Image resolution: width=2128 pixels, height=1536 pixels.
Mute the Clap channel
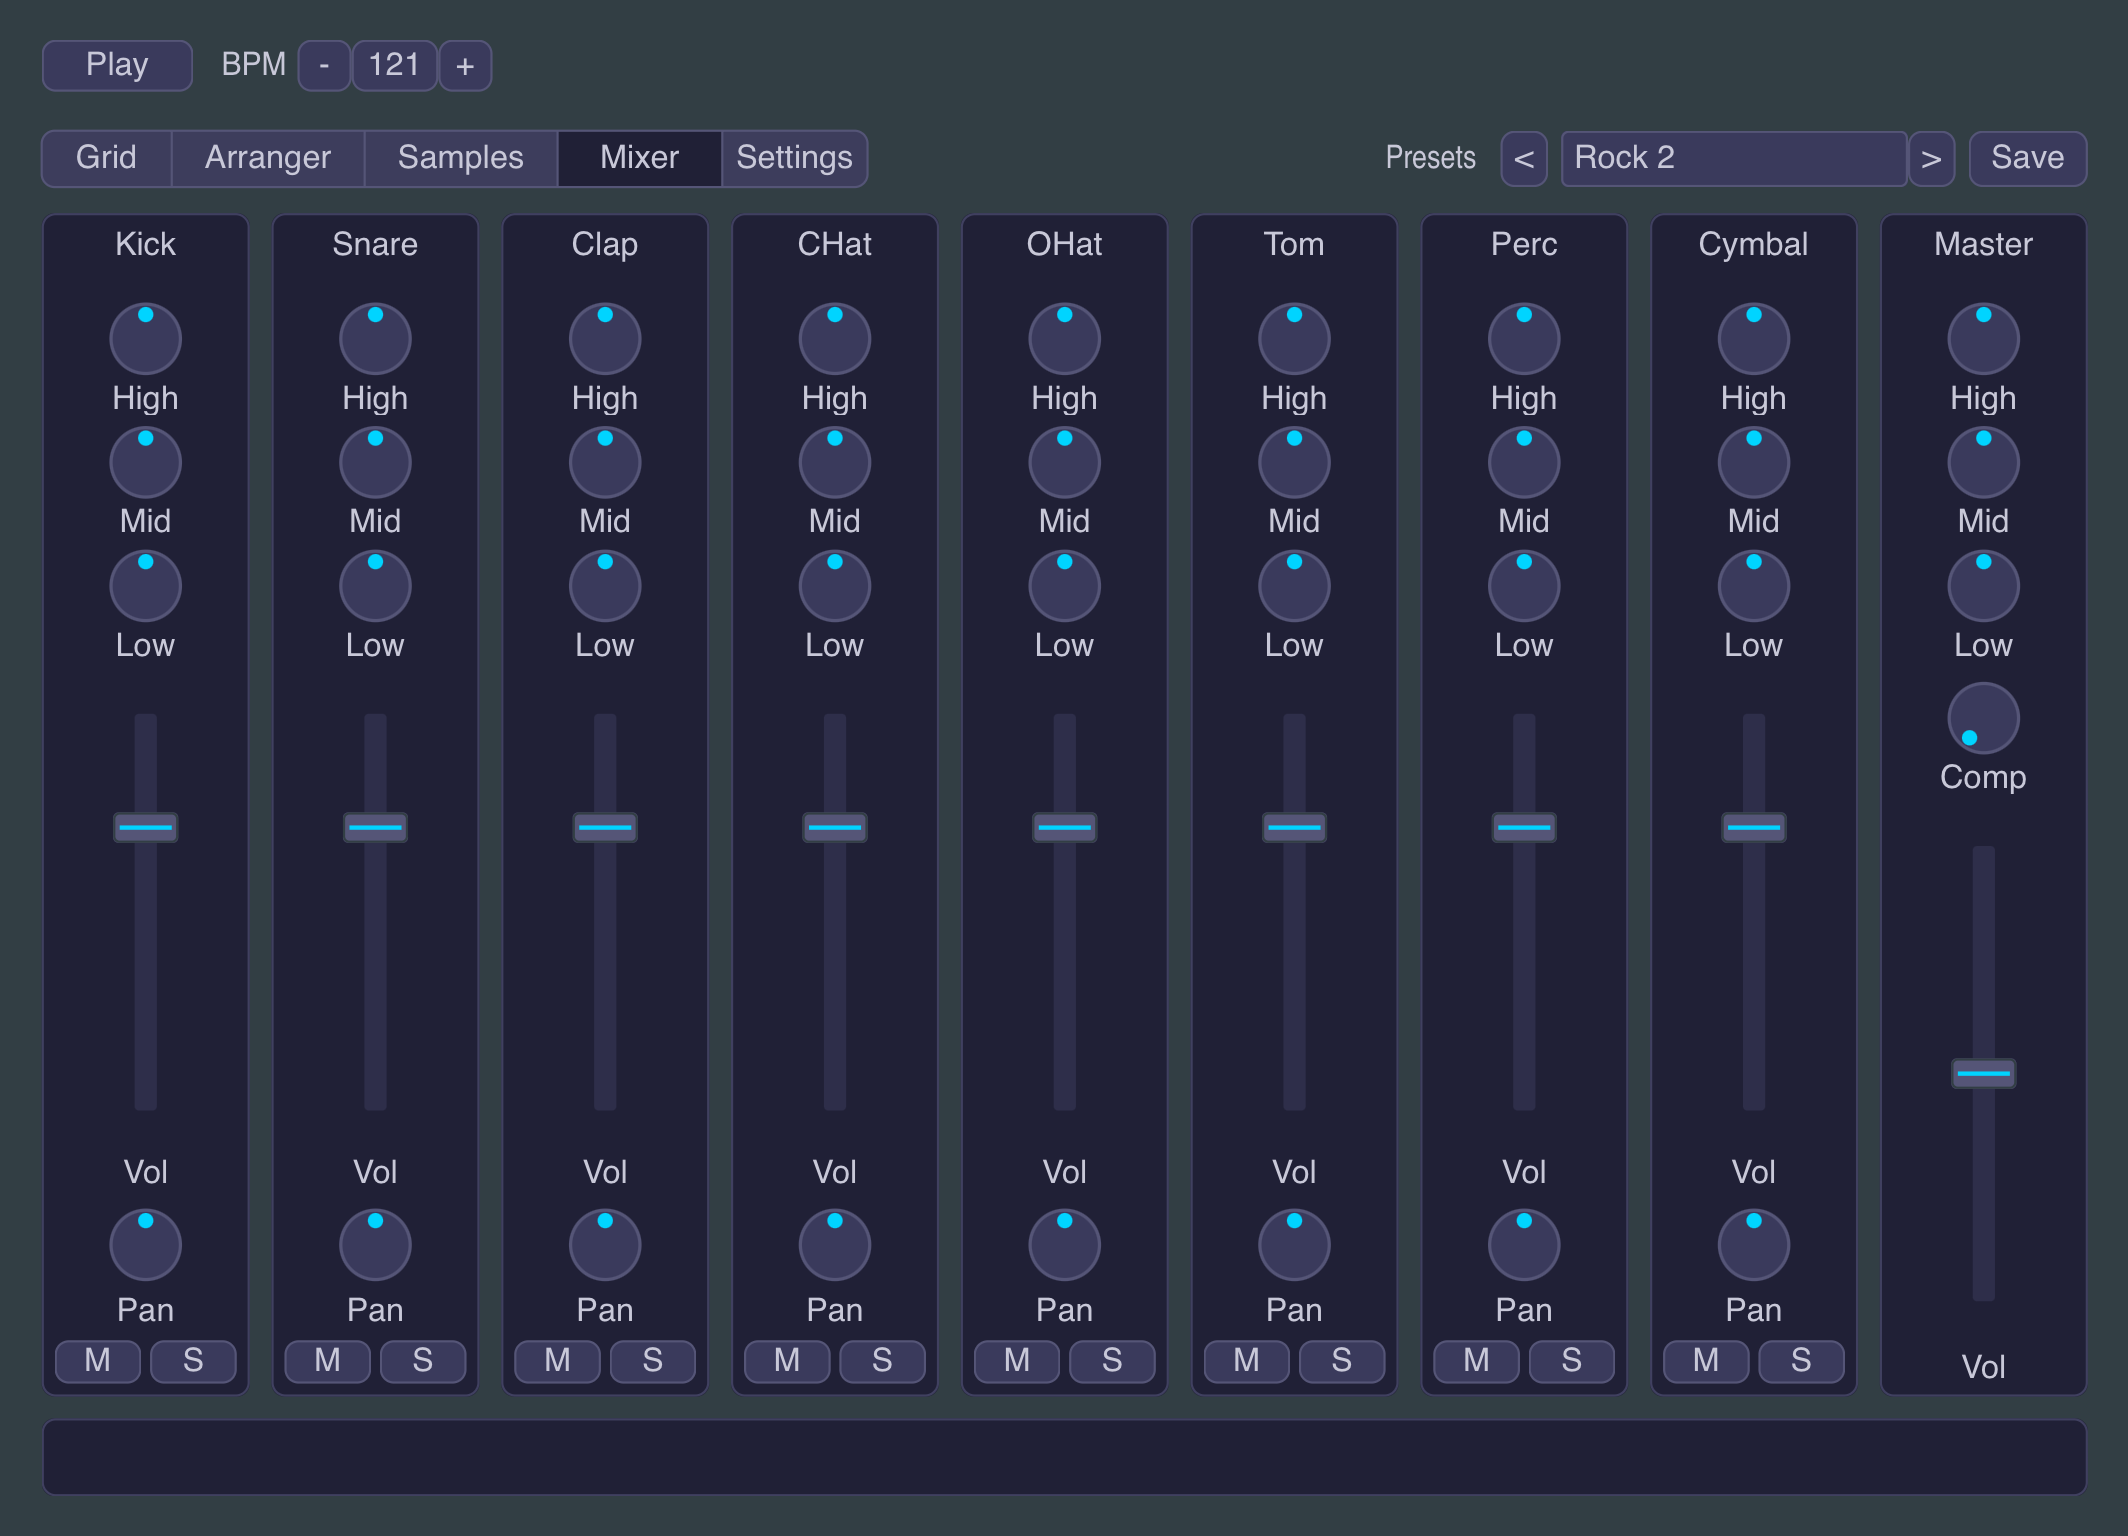click(558, 1361)
